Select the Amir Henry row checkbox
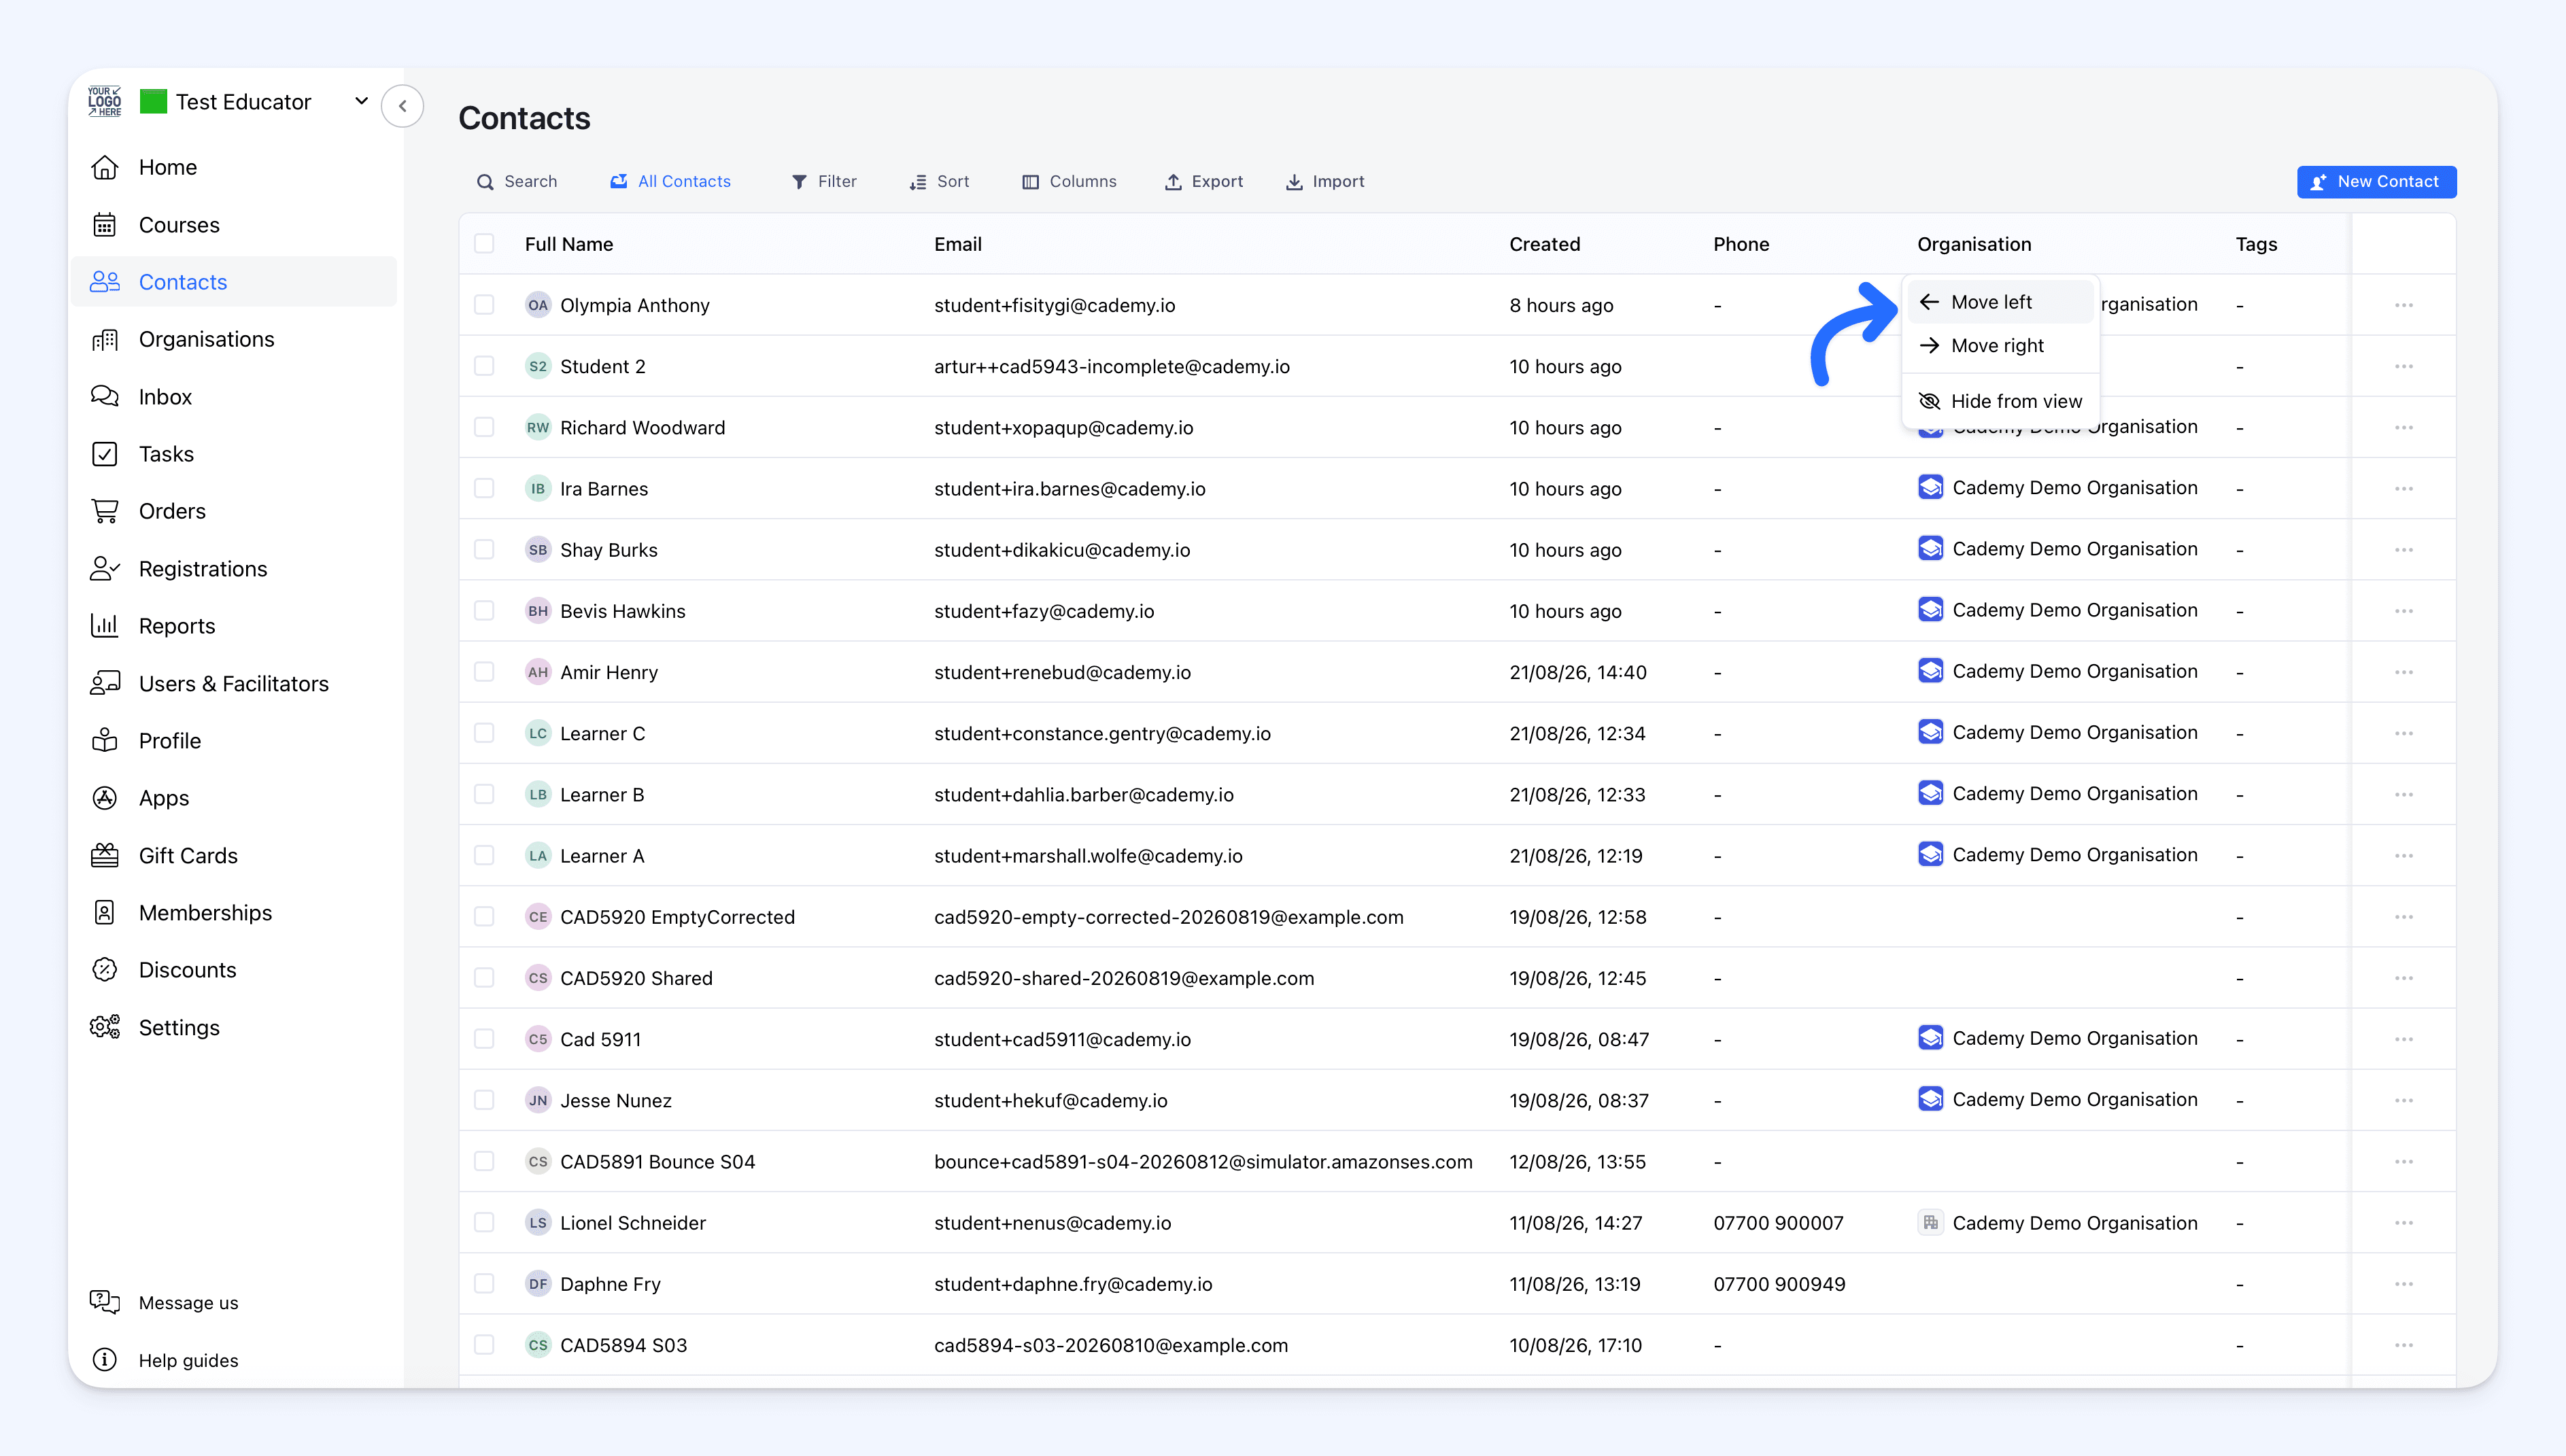Viewport: 2566px width, 1456px height. tap(484, 672)
